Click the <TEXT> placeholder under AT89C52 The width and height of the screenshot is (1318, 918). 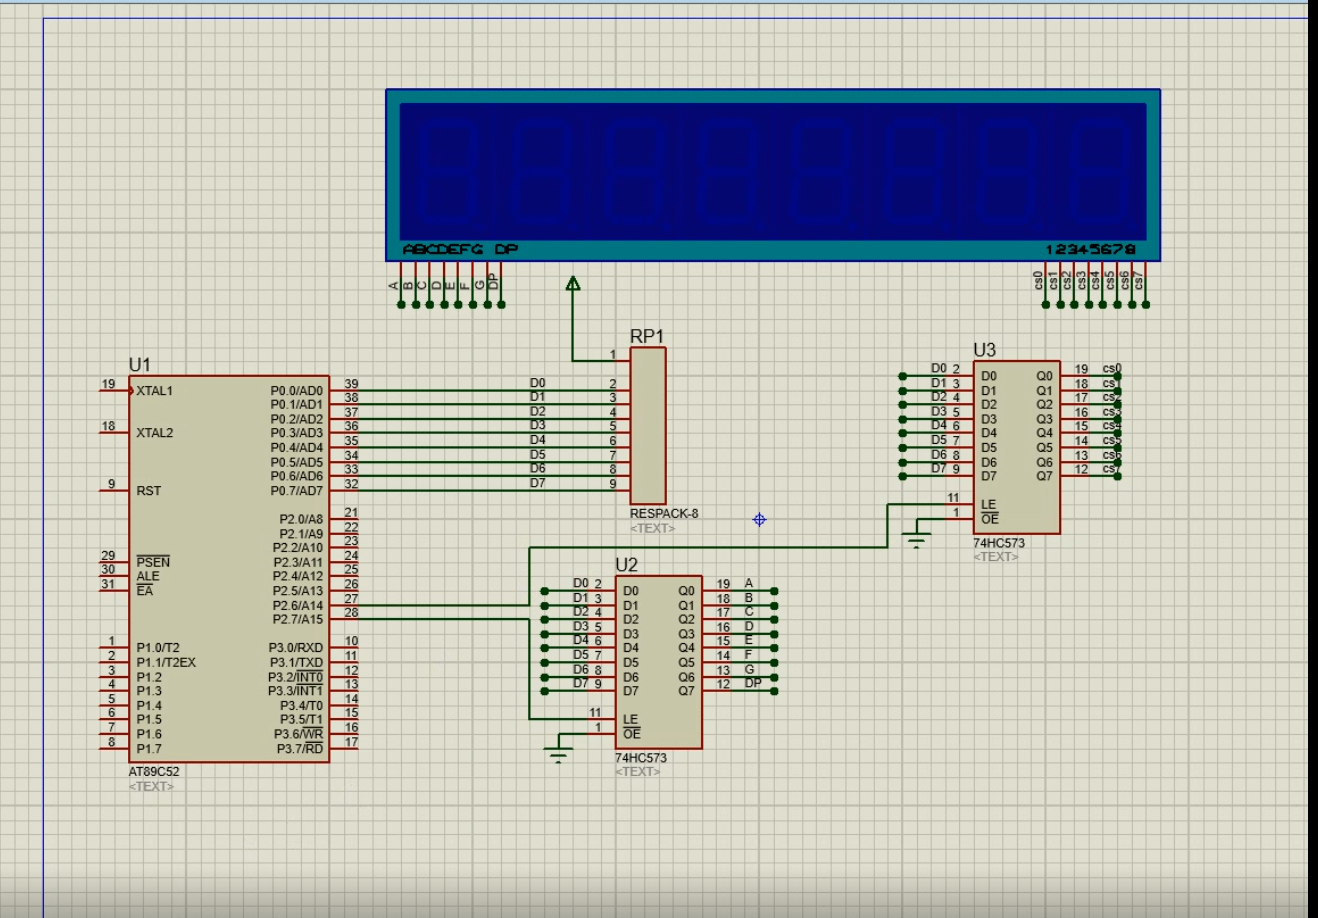pos(151,786)
